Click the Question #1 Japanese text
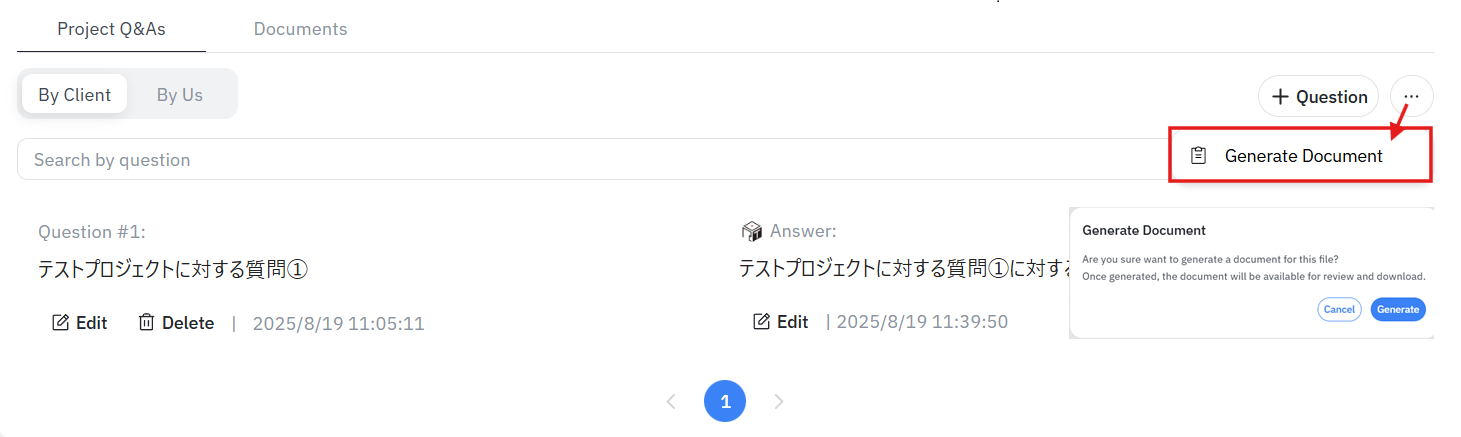 point(172,269)
